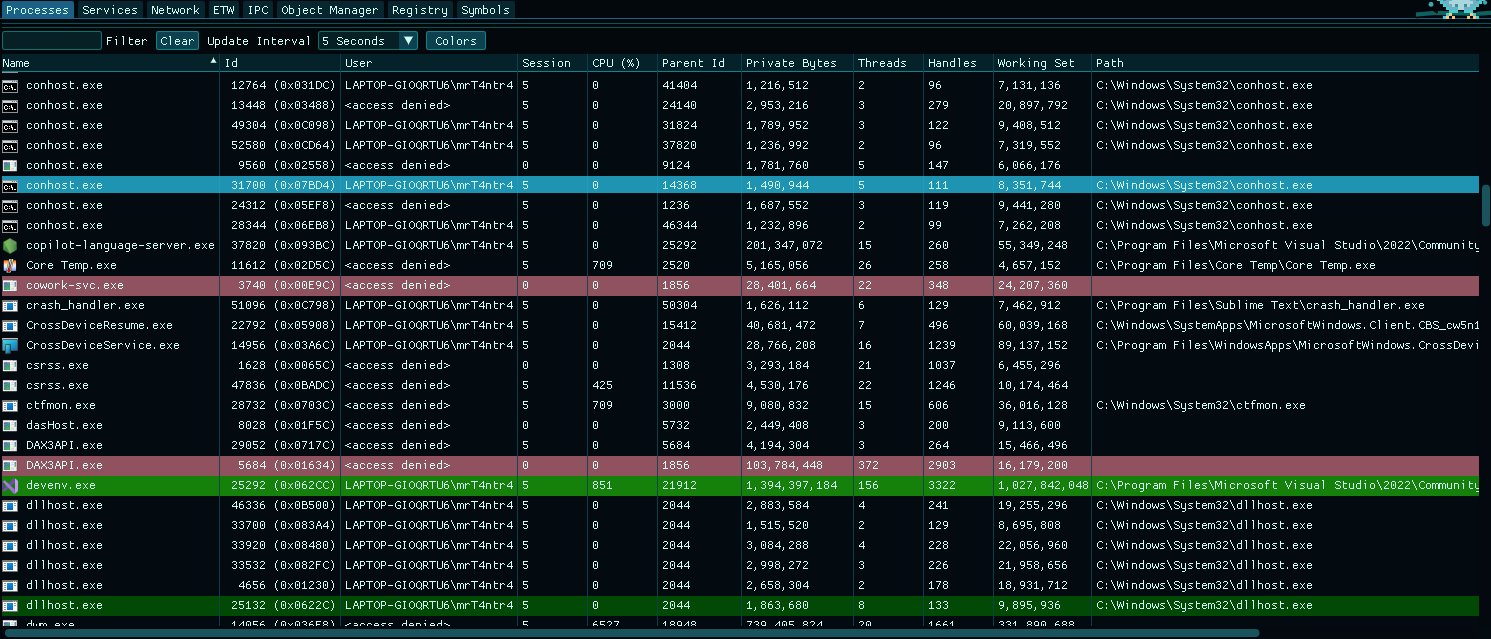
Task: Switch to the Registry tab
Action: pos(420,10)
